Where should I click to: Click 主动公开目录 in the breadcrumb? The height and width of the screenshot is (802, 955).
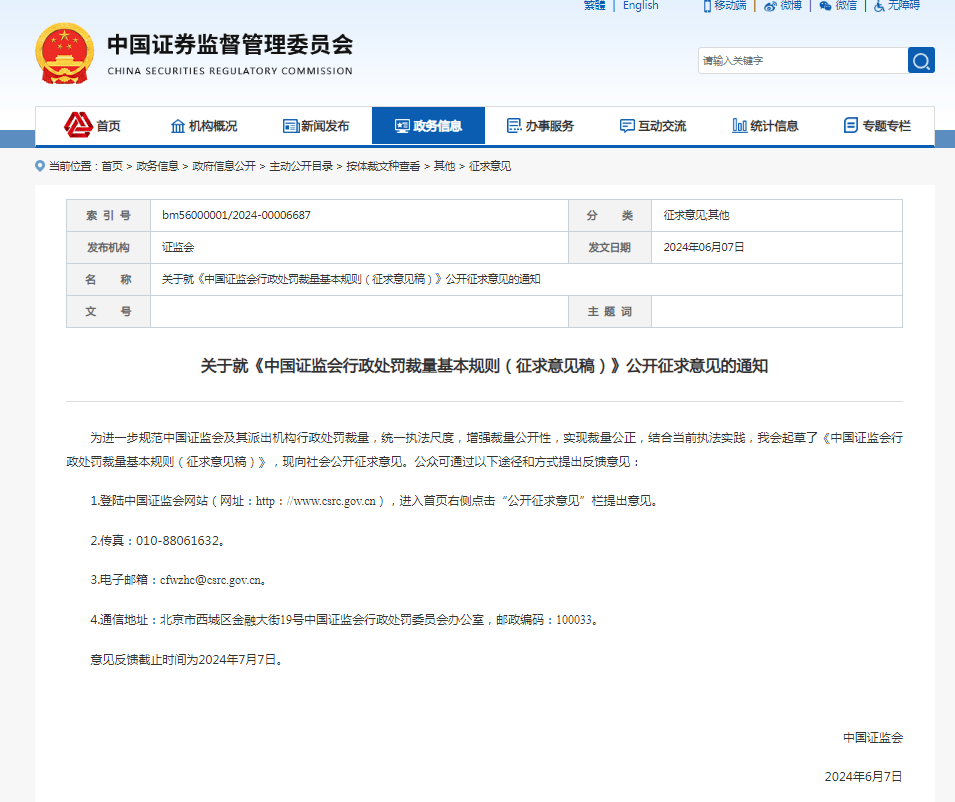pos(301,166)
